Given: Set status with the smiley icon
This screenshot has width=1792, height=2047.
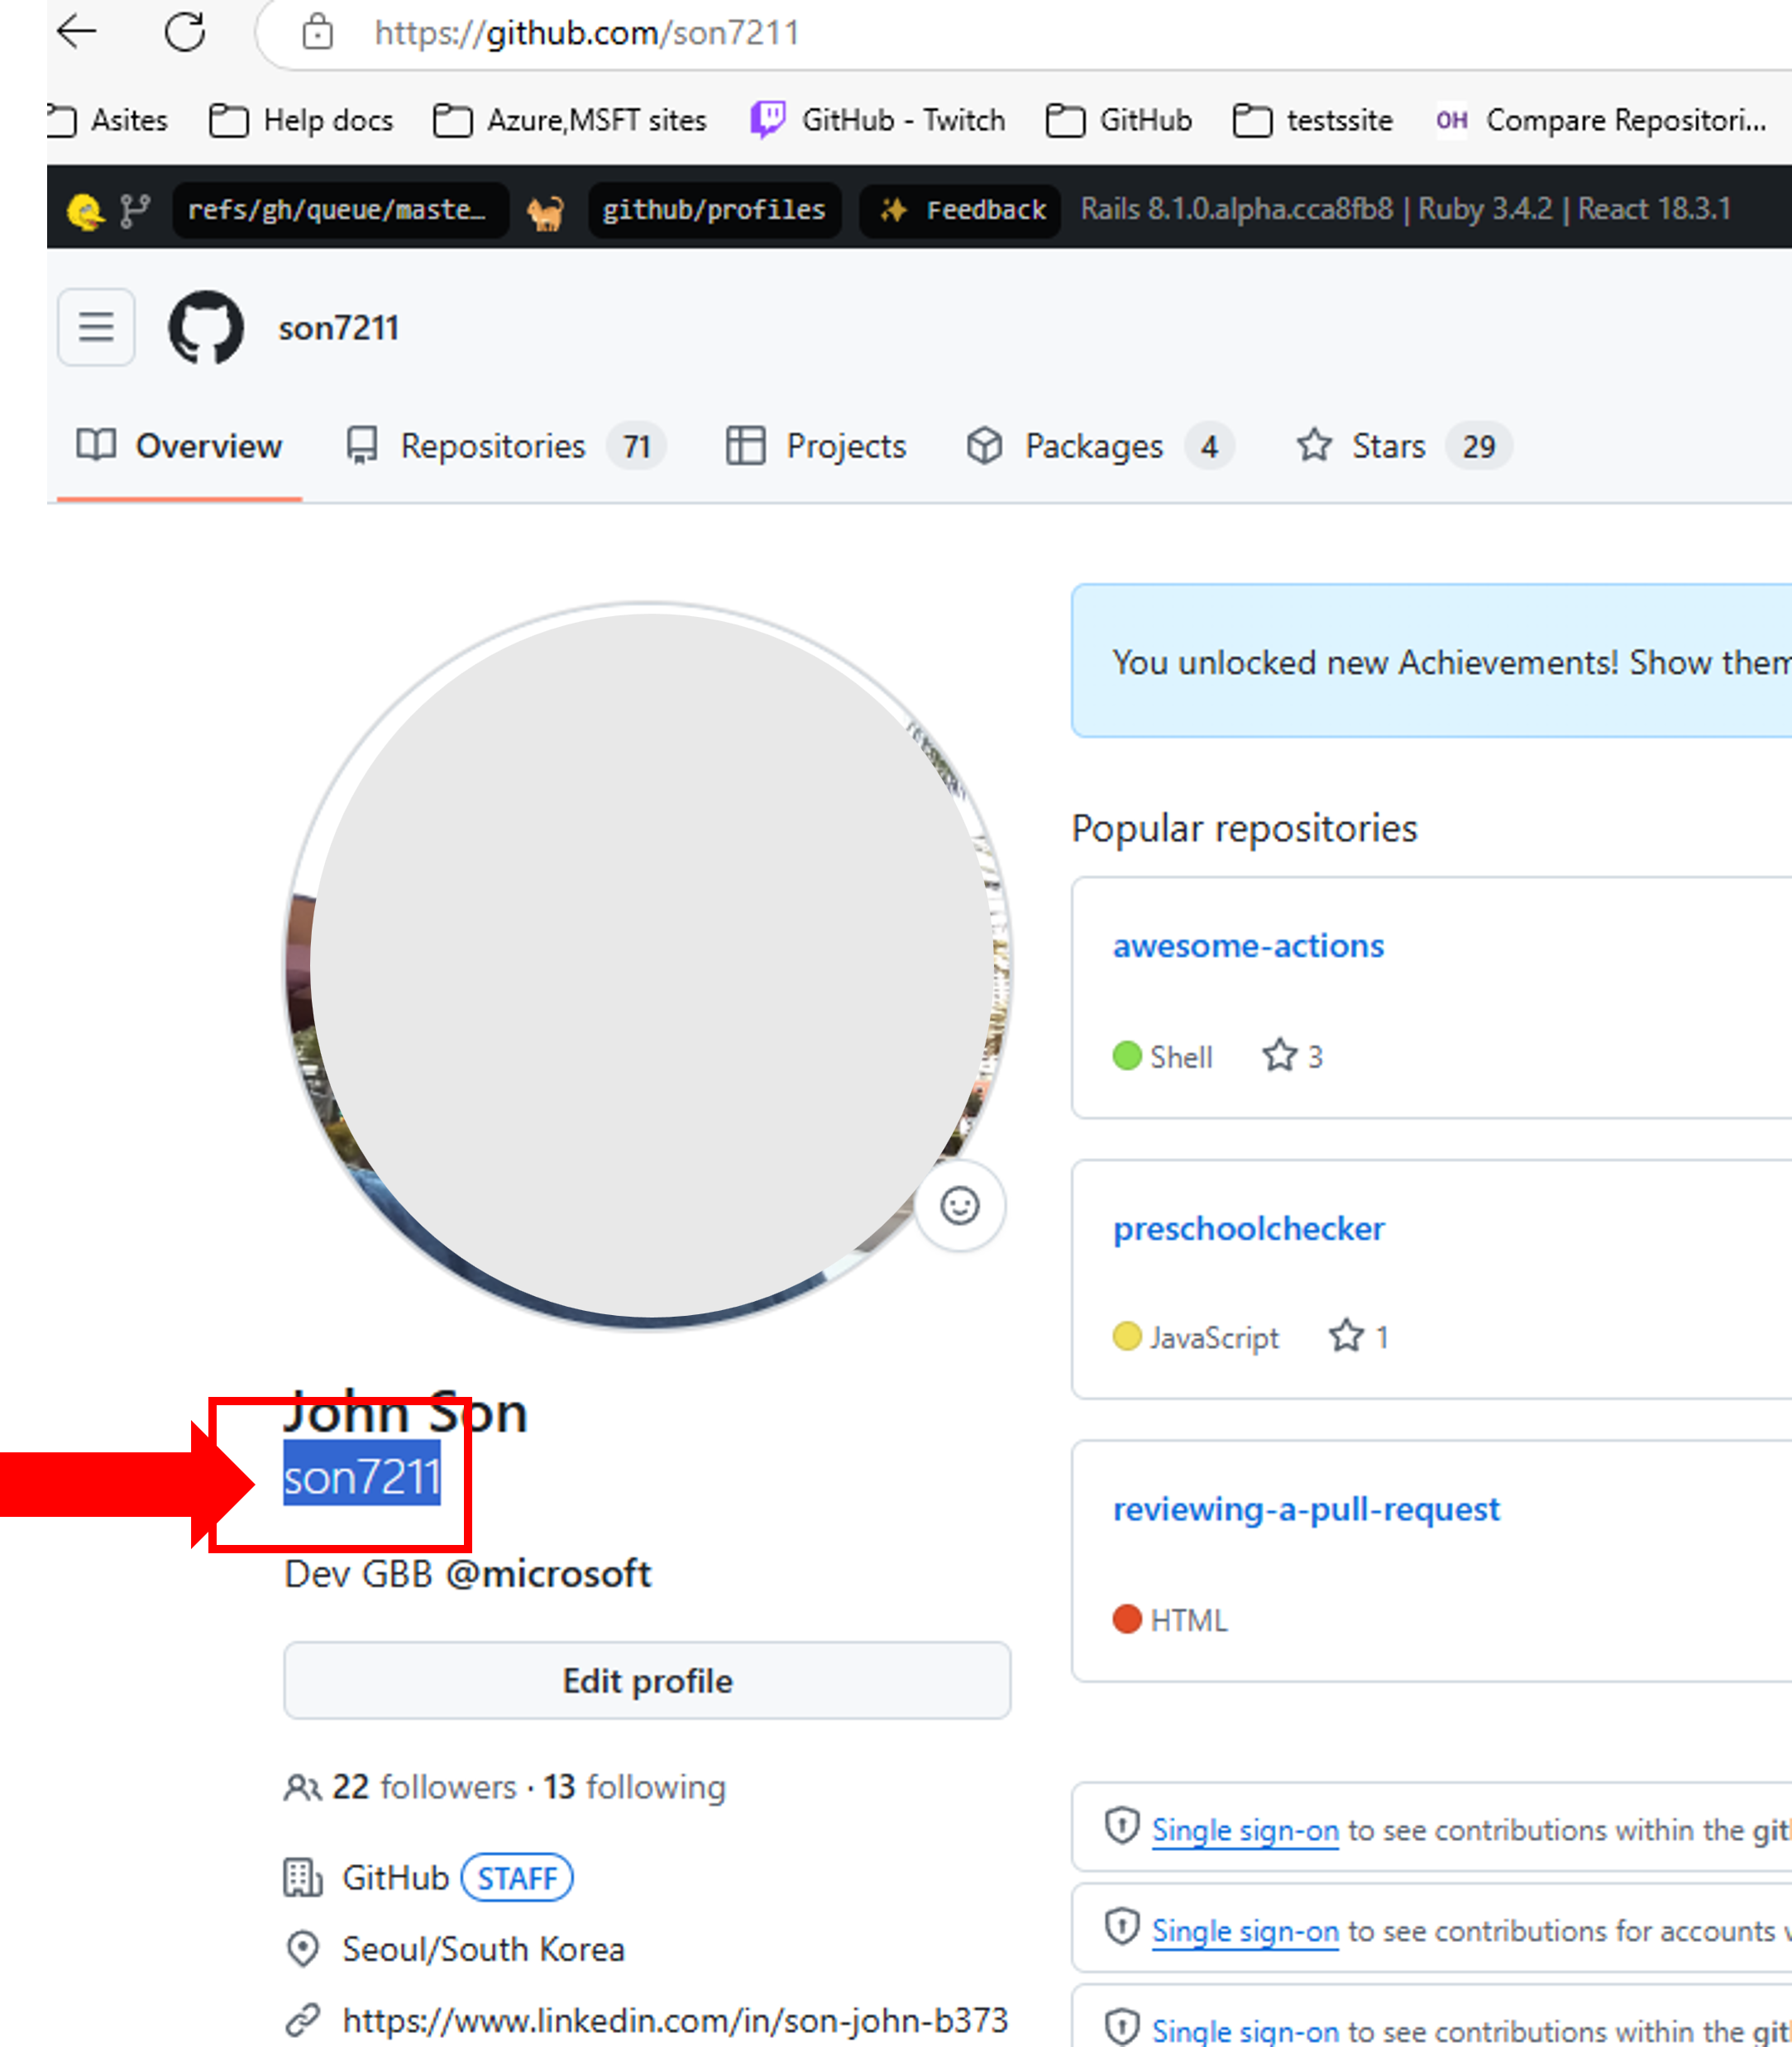Looking at the screenshot, I should pos(960,1205).
